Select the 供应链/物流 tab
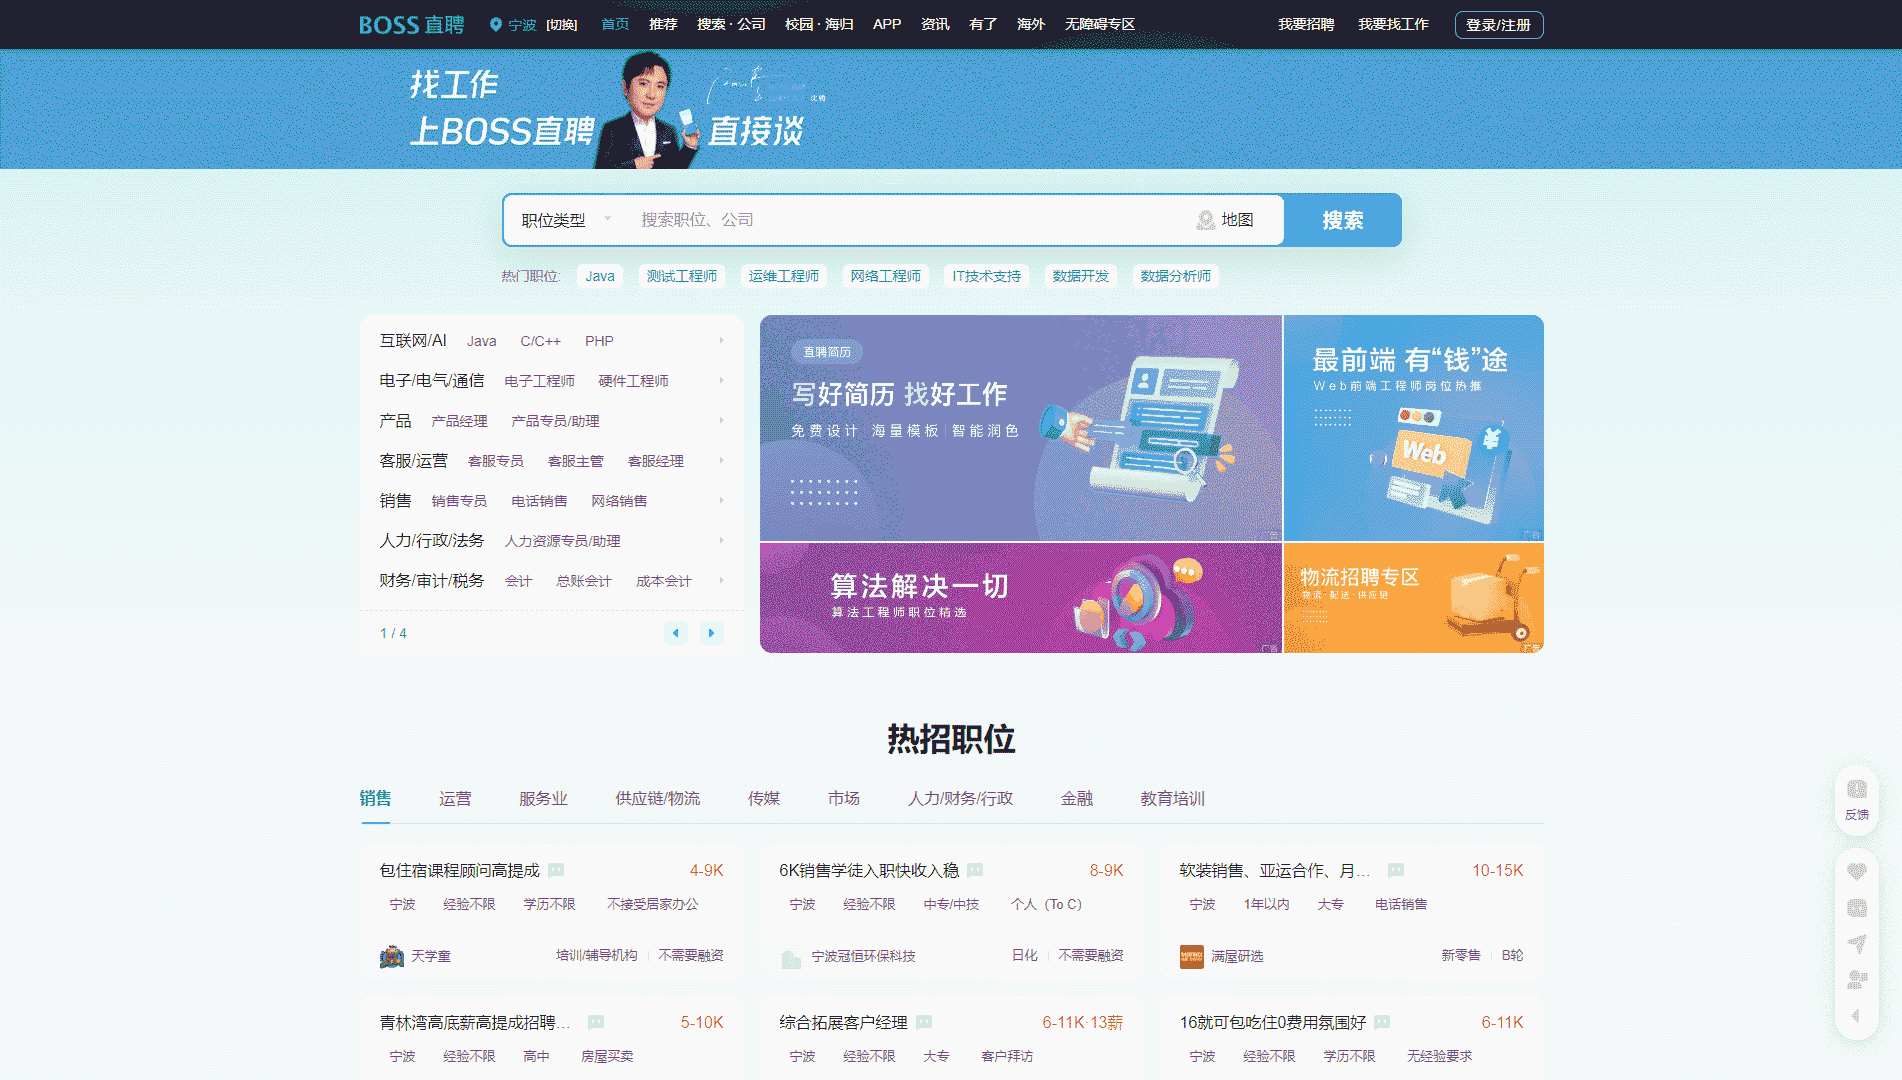The height and width of the screenshot is (1080, 1902). pos(658,798)
